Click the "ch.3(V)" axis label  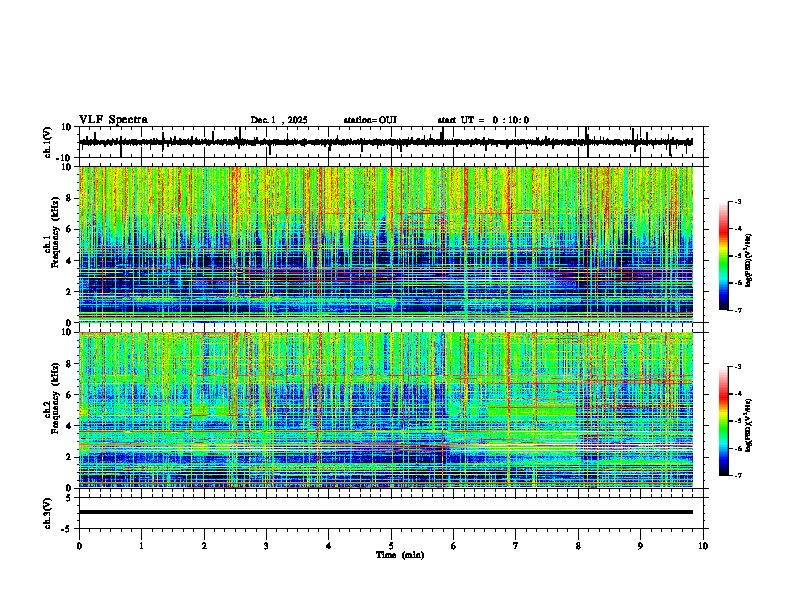48,513
